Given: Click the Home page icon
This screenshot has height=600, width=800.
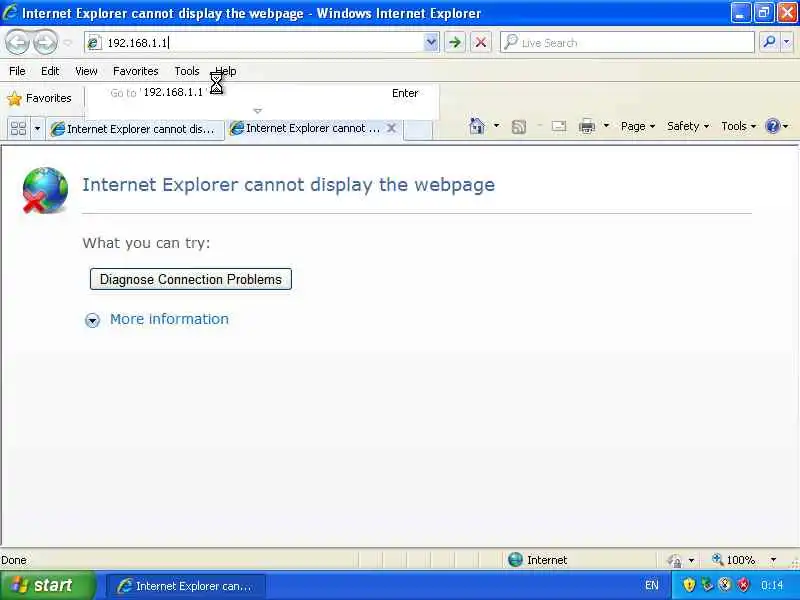Looking at the screenshot, I should pos(477,126).
